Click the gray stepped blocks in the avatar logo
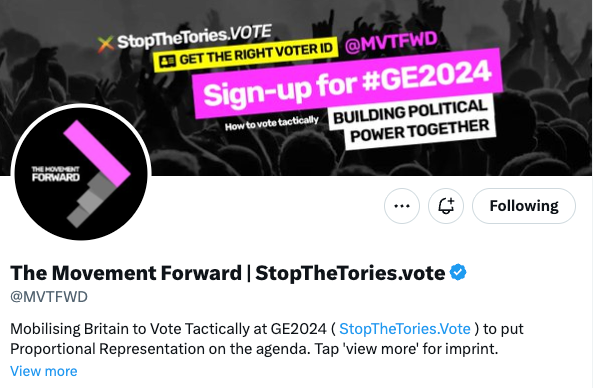This screenshot has width=596, height=388. click(91, 200)
